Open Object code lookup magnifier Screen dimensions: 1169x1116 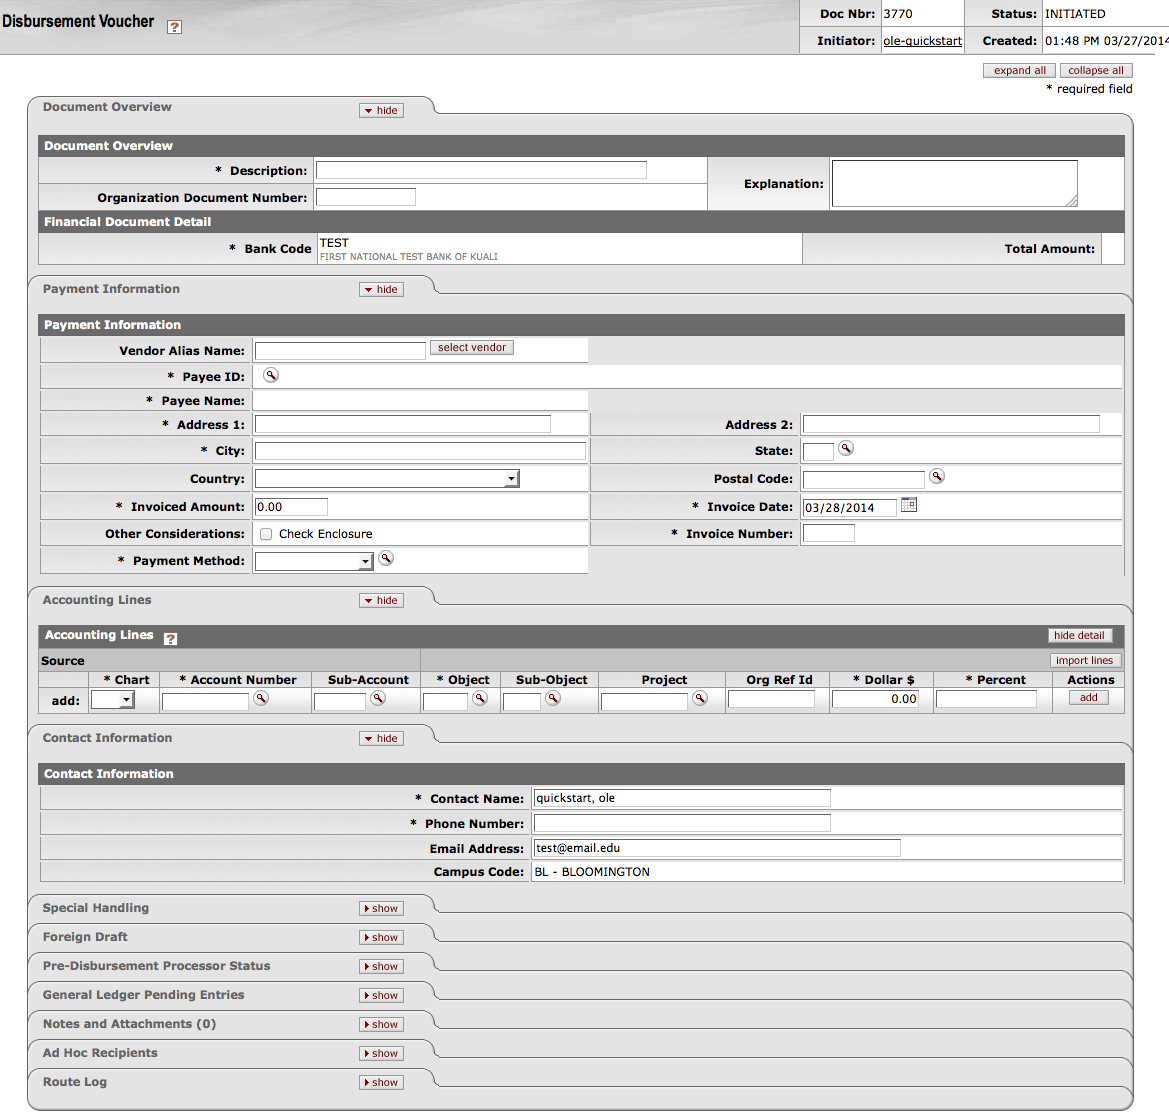pyautogui.click(x=480, y=698)
